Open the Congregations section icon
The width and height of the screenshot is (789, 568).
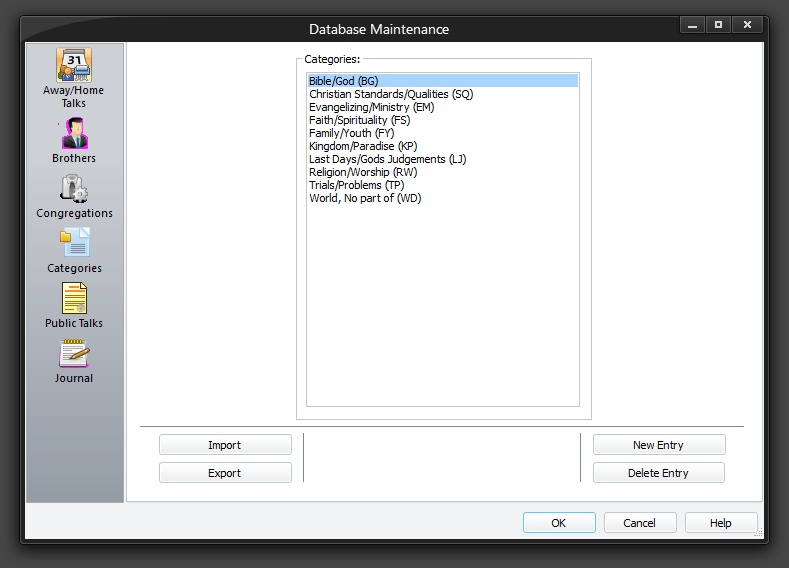point(74,189)
